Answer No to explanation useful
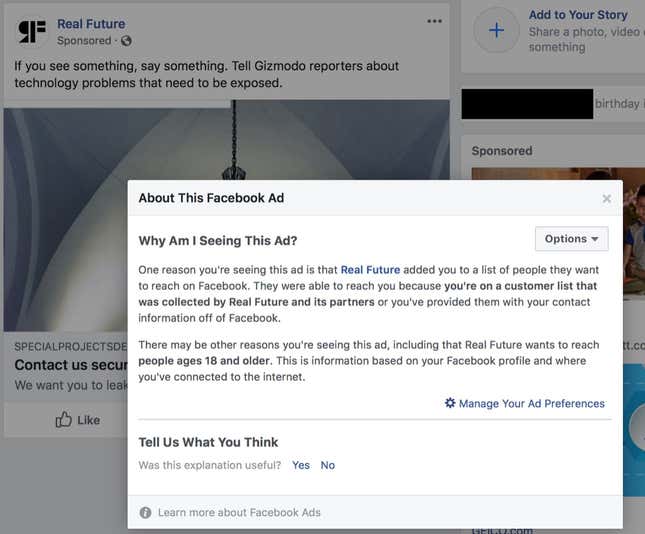 tap(327, 465)
